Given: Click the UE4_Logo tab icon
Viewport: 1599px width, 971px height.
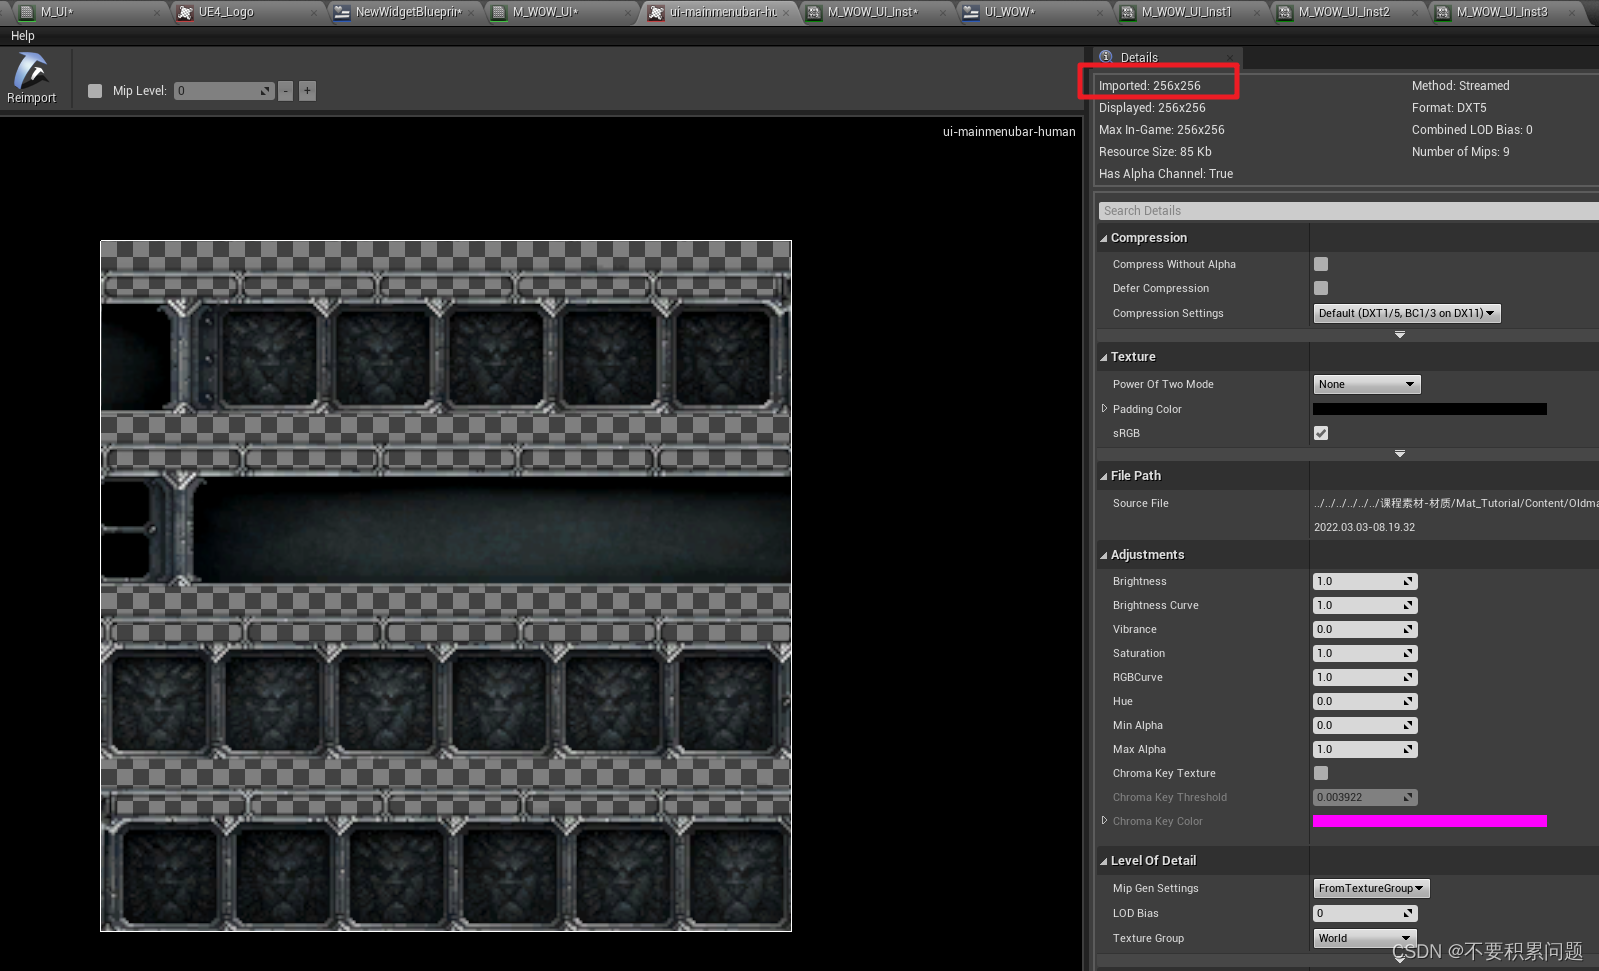Looking at the screenshot, I should tap(185, 12).
